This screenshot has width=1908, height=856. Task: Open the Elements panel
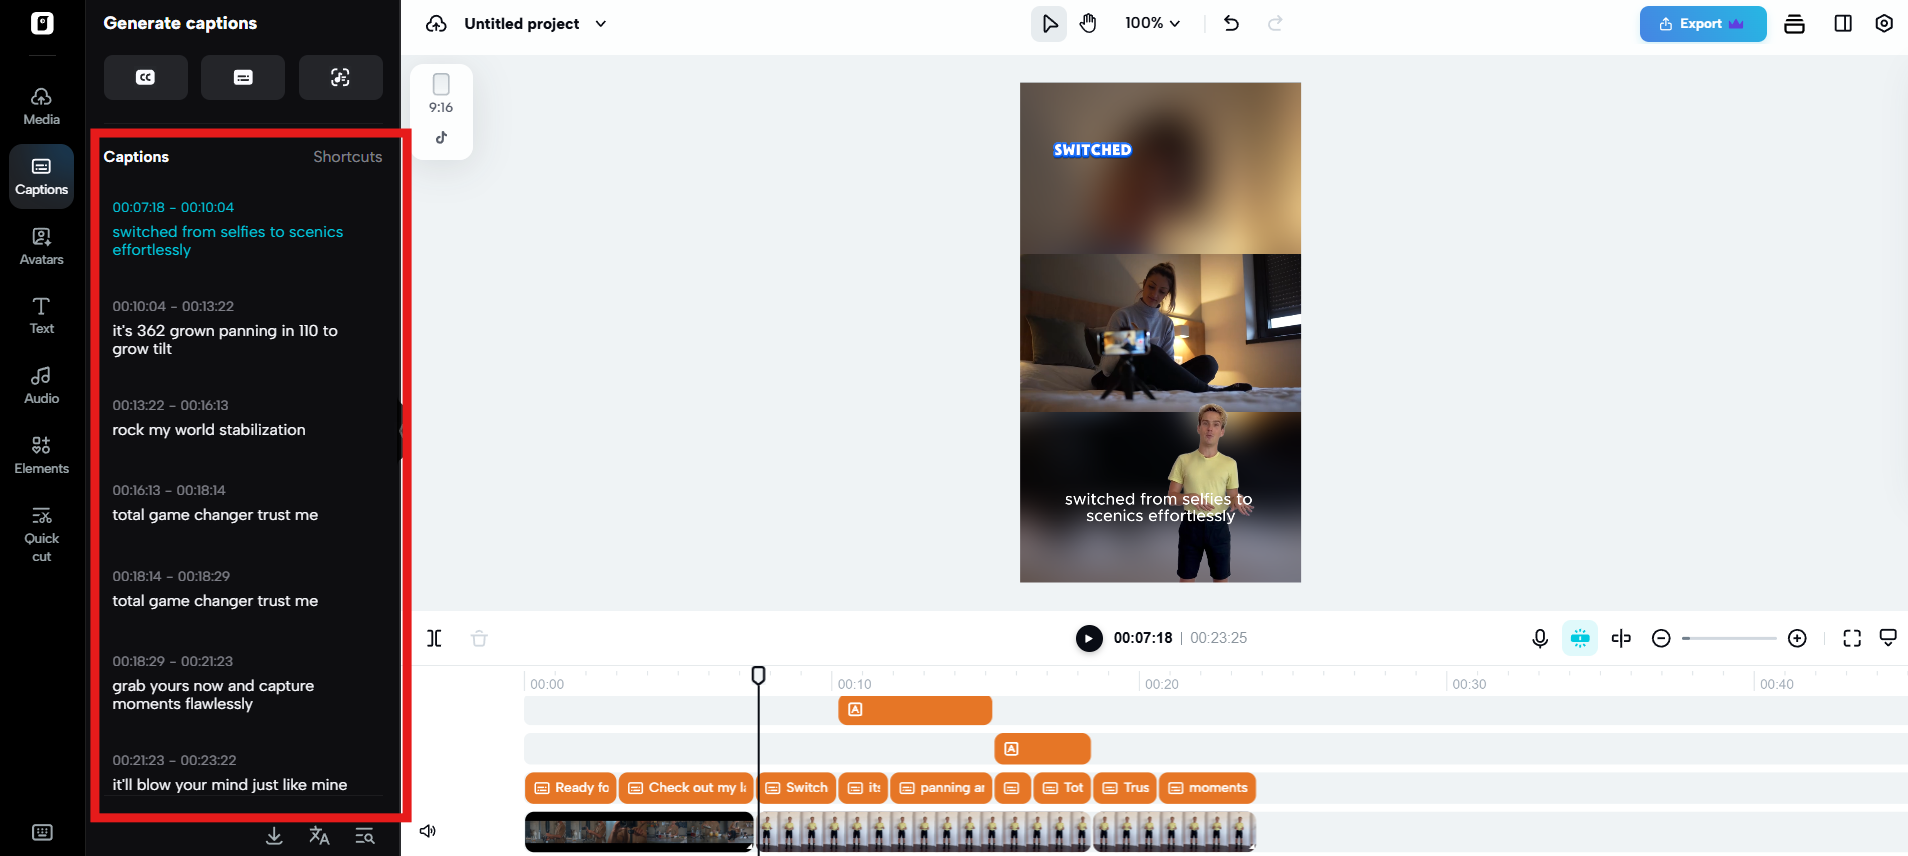pyautogui.click(x=41, y=455)
